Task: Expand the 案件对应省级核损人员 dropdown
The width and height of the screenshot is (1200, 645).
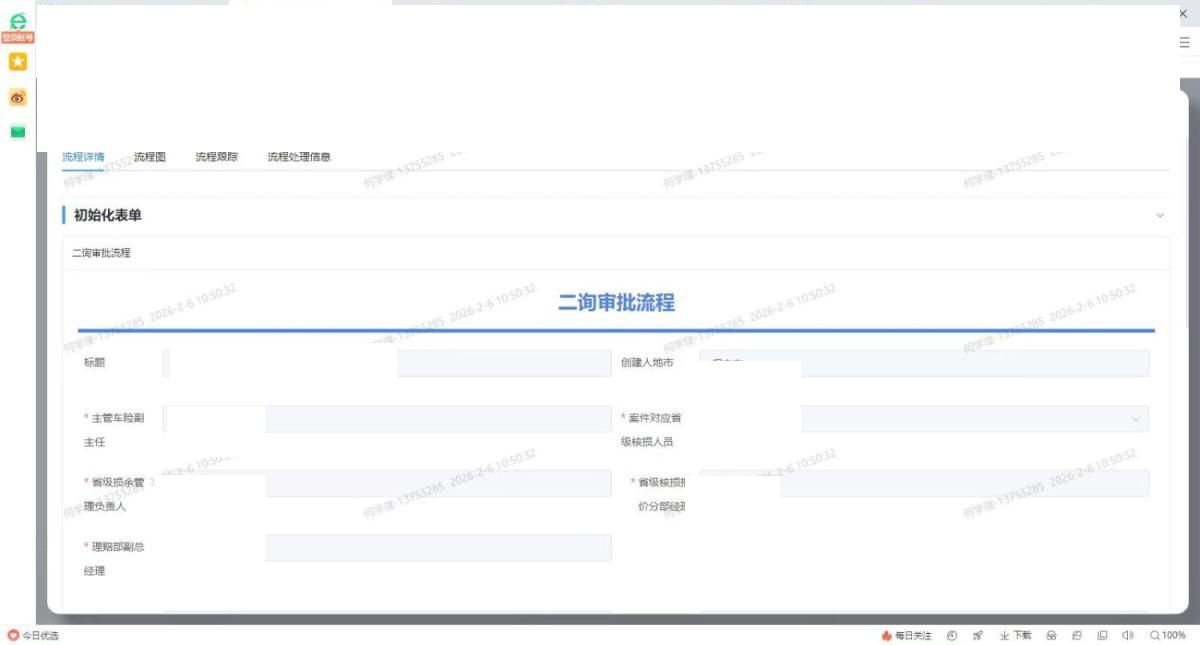Action: [x=1135, y=419]
